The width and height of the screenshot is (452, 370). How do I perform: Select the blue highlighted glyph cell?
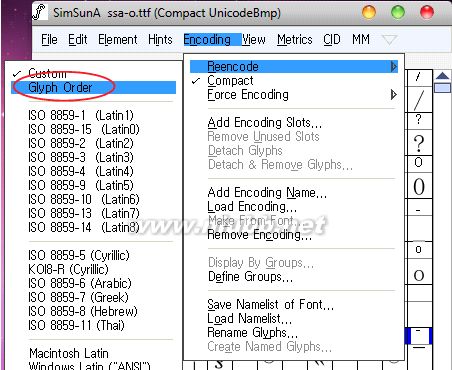[419, 336]
